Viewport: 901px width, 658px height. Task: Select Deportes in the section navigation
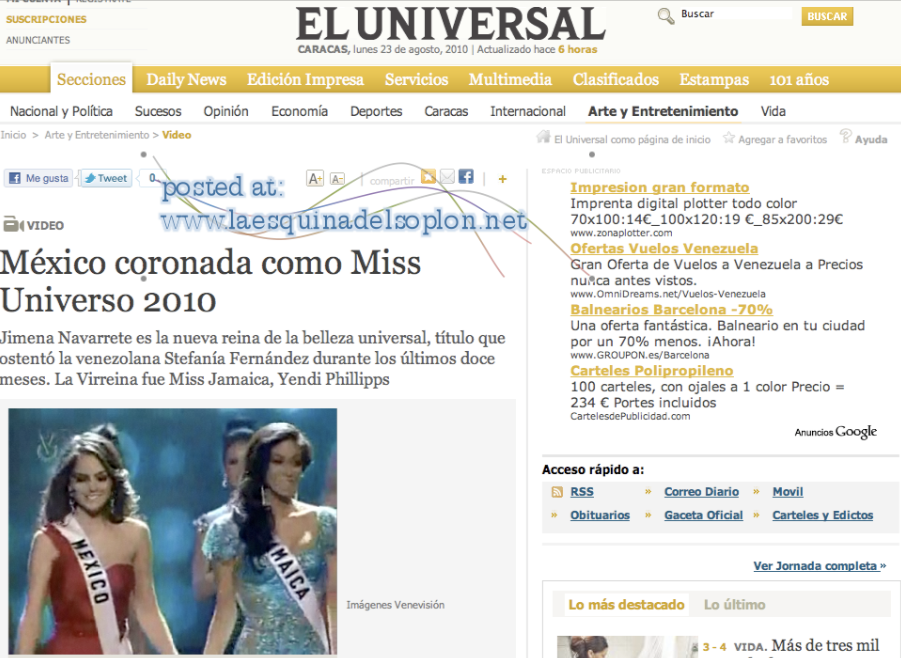(x=376, y=111)
